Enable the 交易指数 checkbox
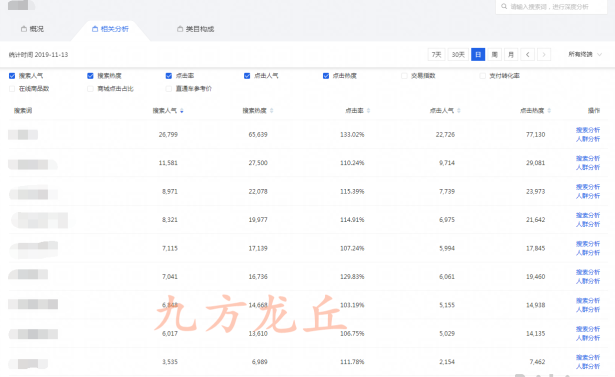This screenshot has width=615, height=377. [404, 76]
